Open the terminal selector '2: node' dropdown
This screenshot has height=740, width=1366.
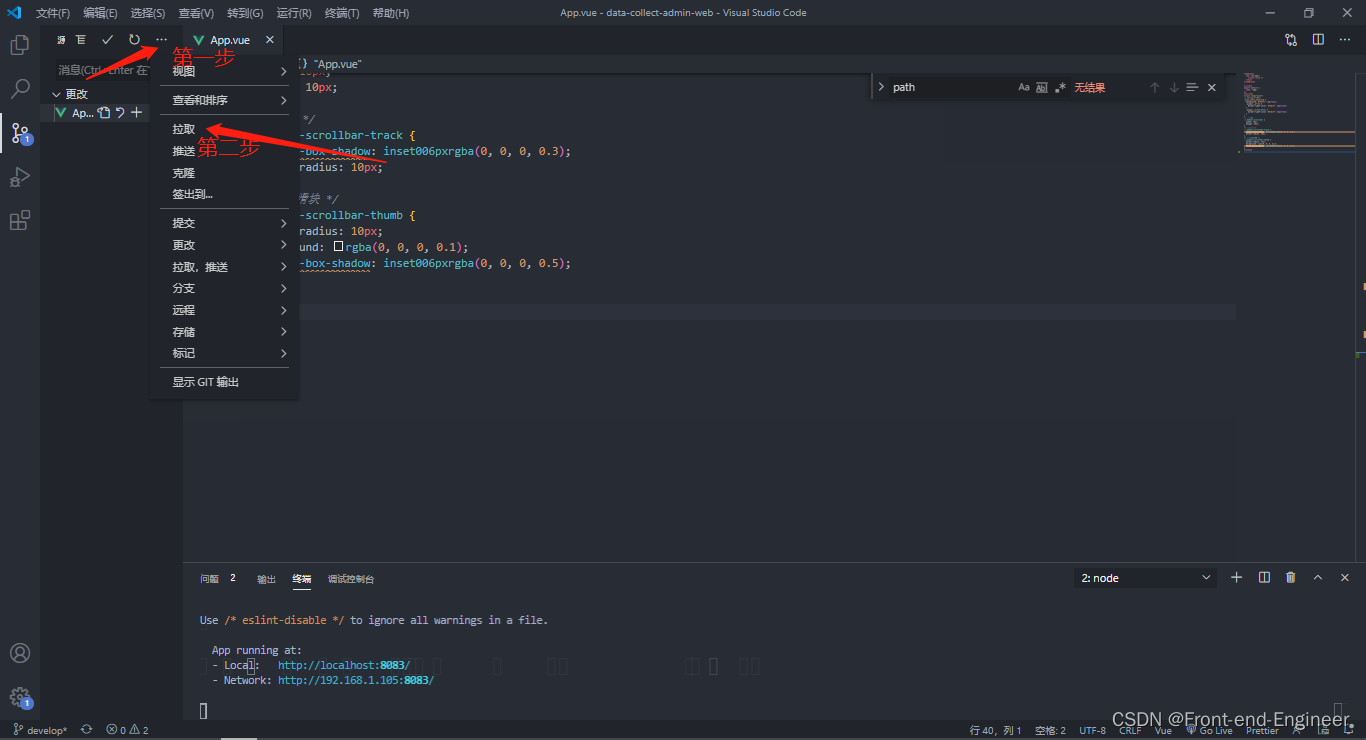(1146, 578)
